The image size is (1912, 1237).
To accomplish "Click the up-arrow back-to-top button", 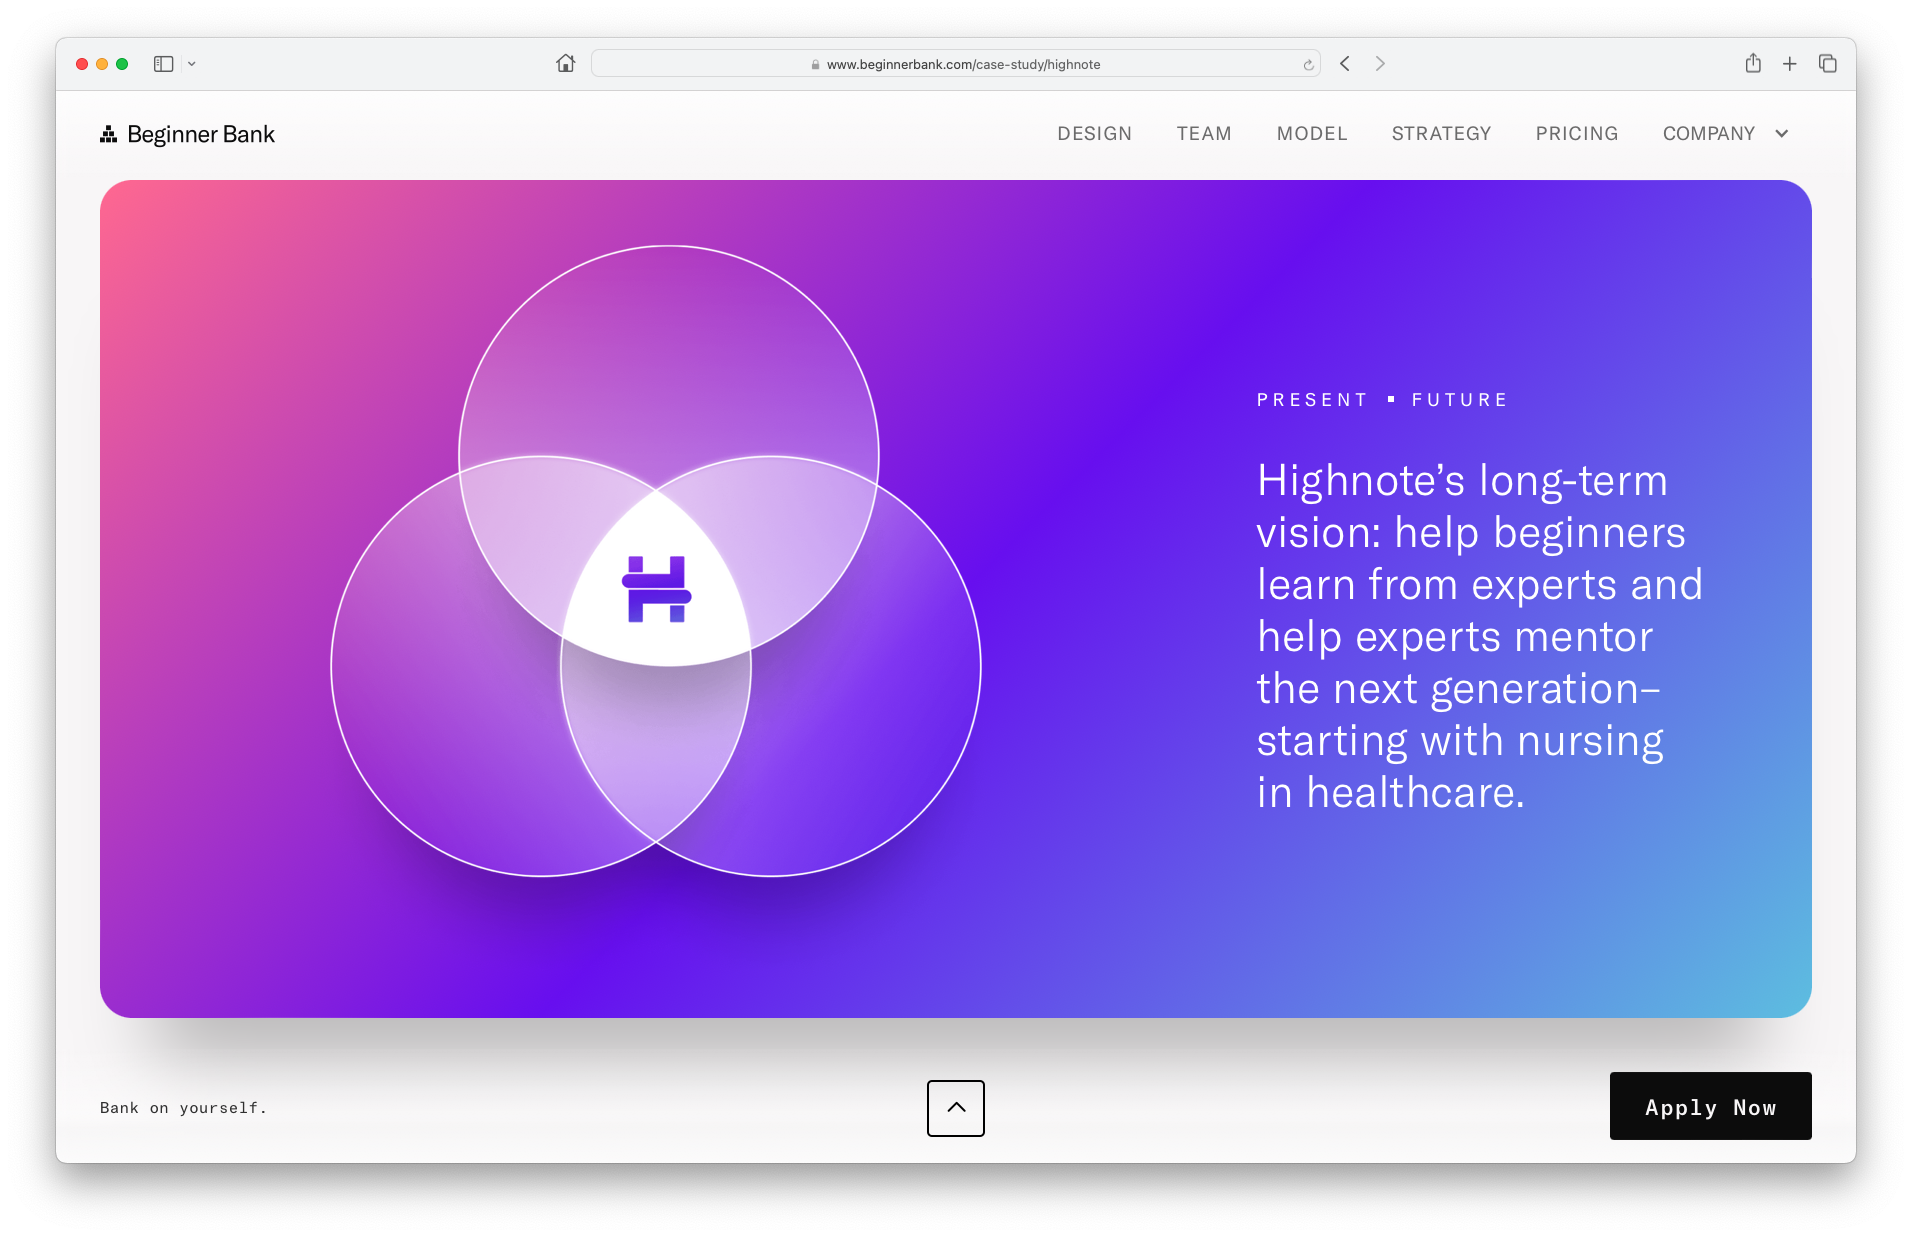I will coord(956,1108).
